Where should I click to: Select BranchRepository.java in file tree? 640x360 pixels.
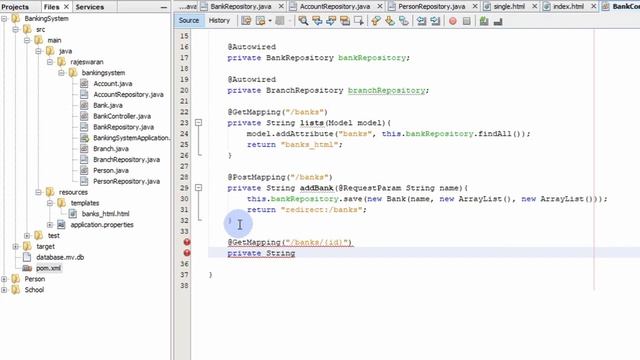127,160
